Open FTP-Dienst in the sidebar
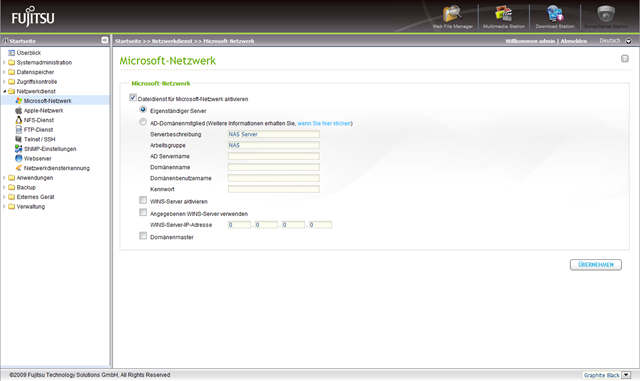 (38, 130)
